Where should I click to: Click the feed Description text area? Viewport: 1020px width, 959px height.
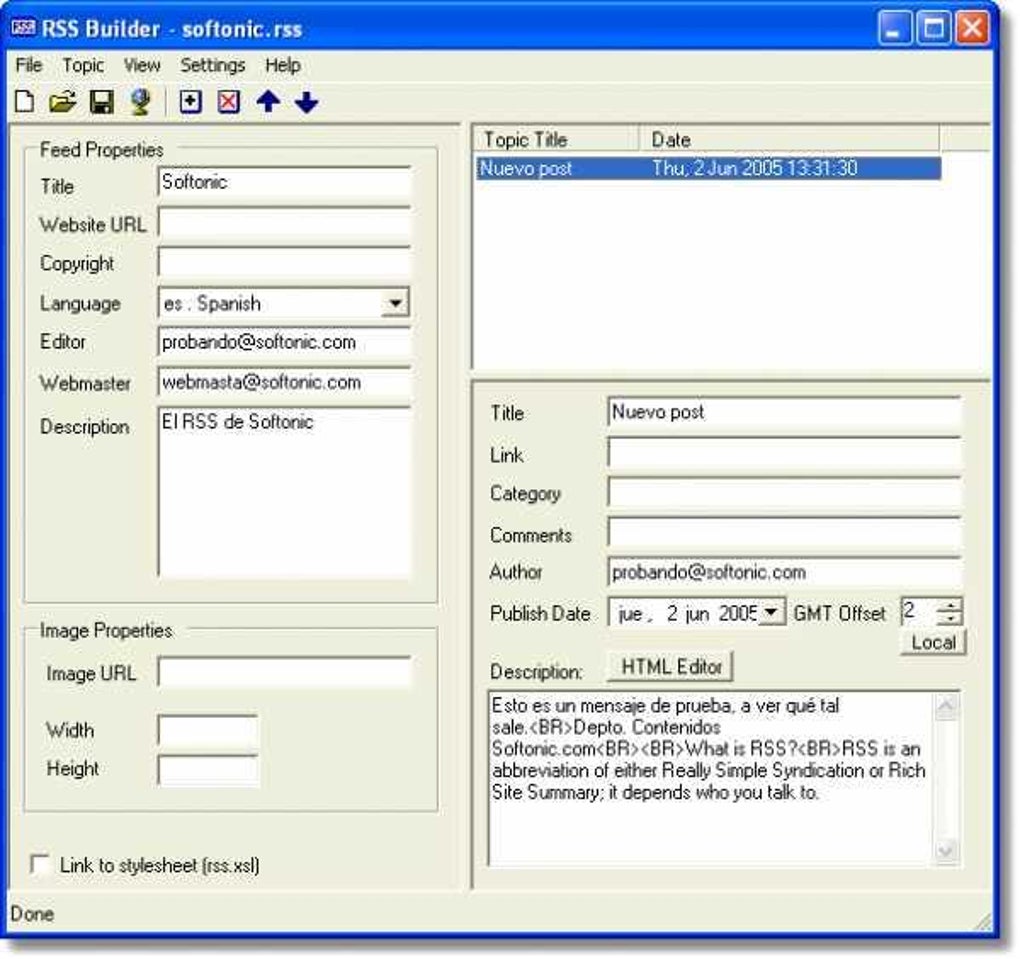(284, 493)
